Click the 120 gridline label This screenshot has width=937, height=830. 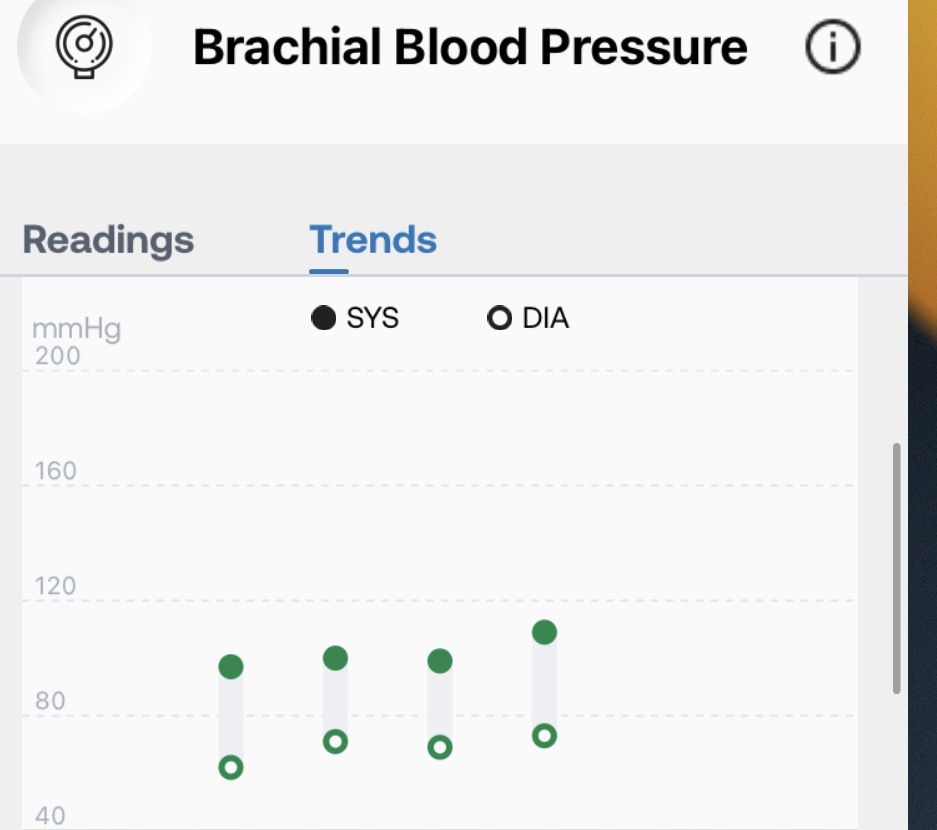56,586
